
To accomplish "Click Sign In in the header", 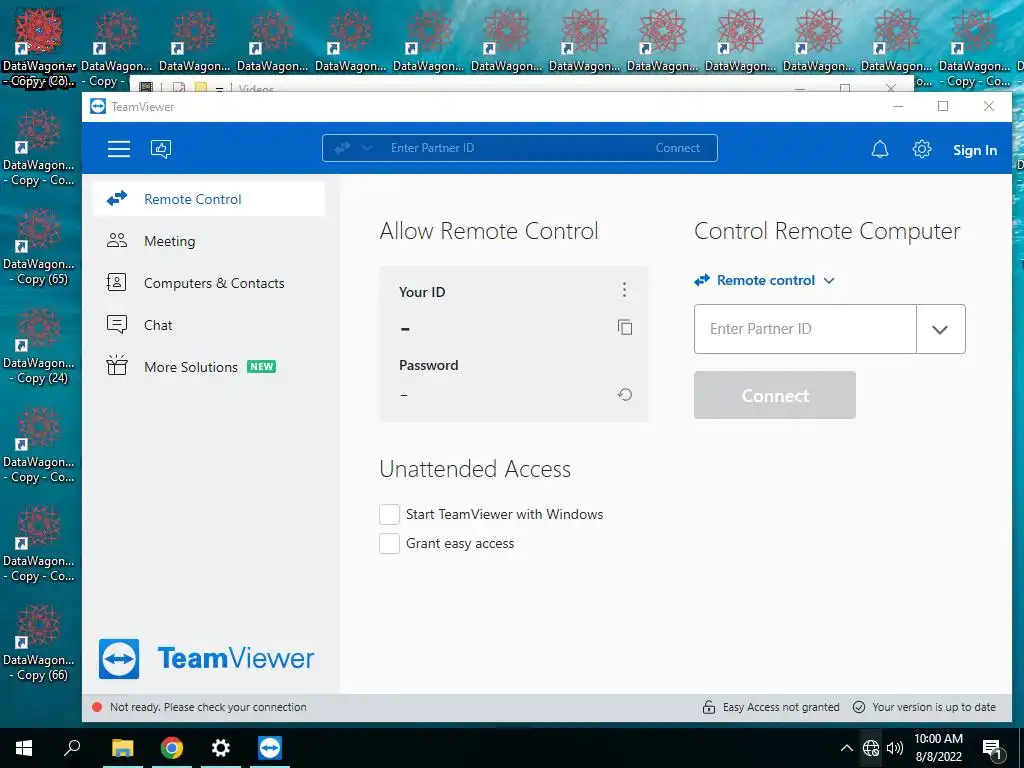I will click(974, 150).
